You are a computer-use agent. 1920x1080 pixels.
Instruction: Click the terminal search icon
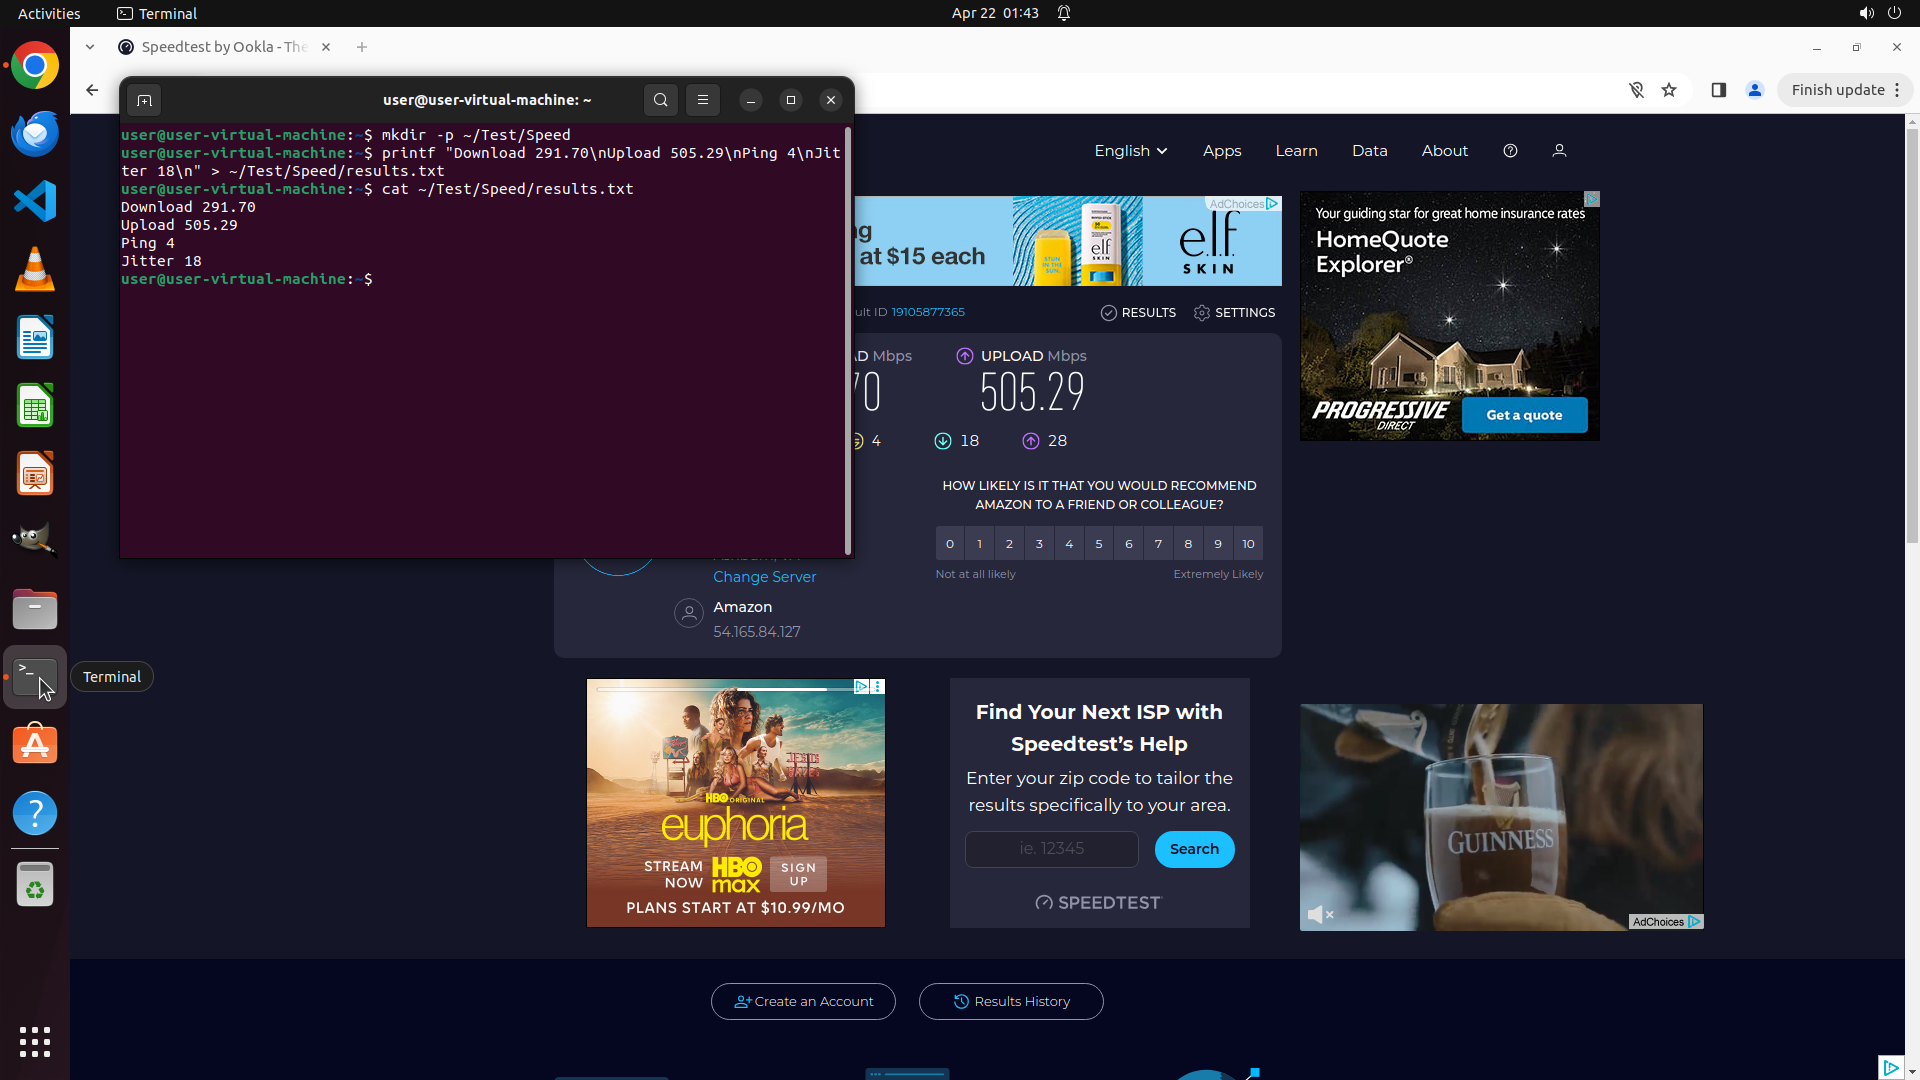(x=660, y=100)
